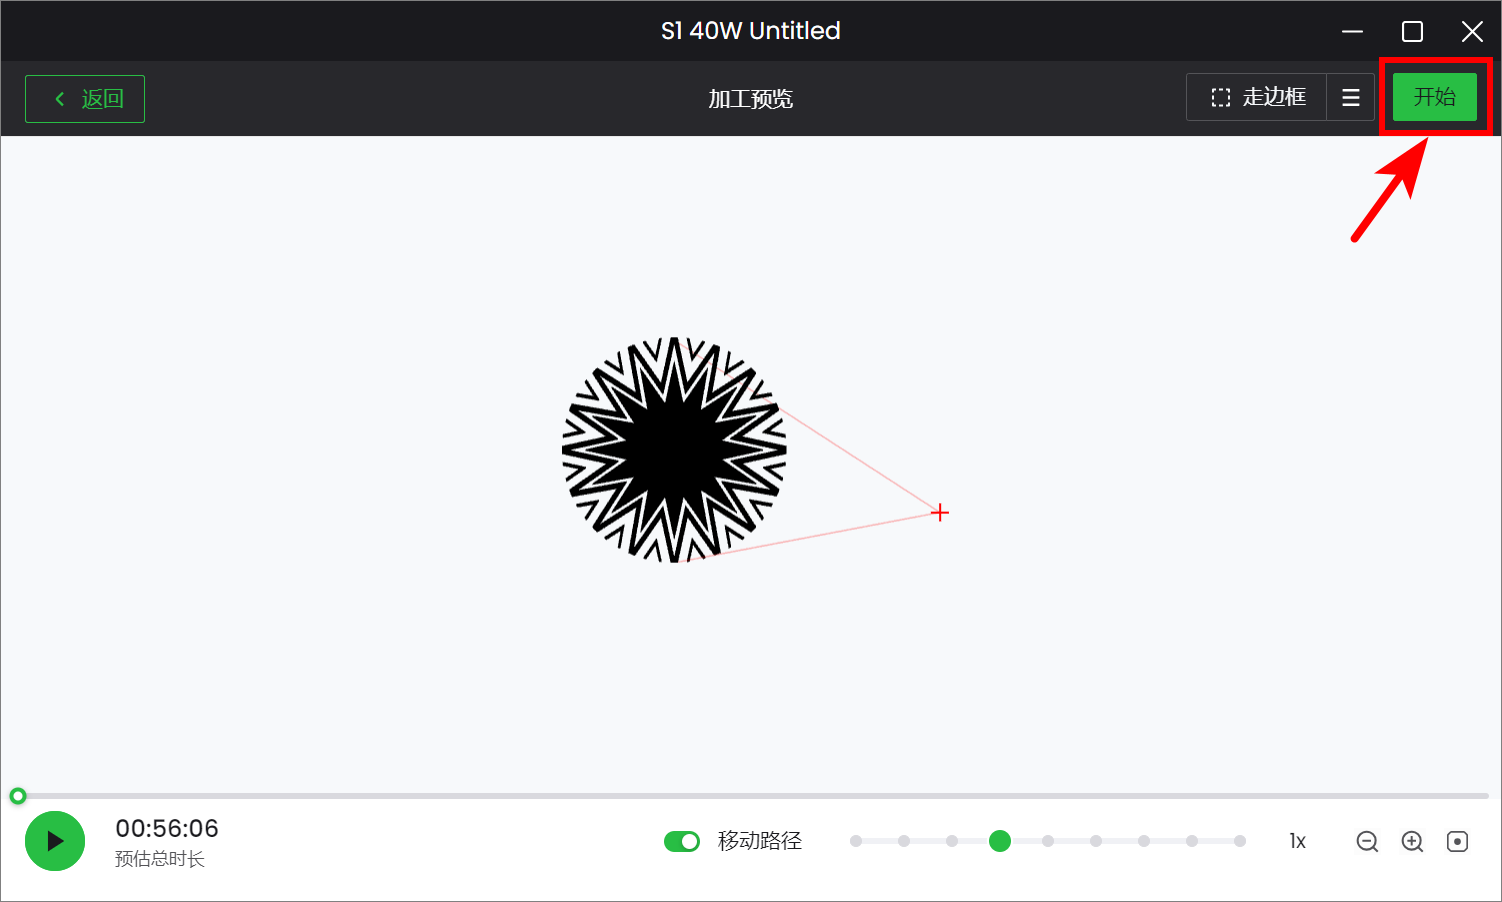Click the back chevron arrow icon
The width and height of the screenshot is (1502, 902).
tap(60, 99)
